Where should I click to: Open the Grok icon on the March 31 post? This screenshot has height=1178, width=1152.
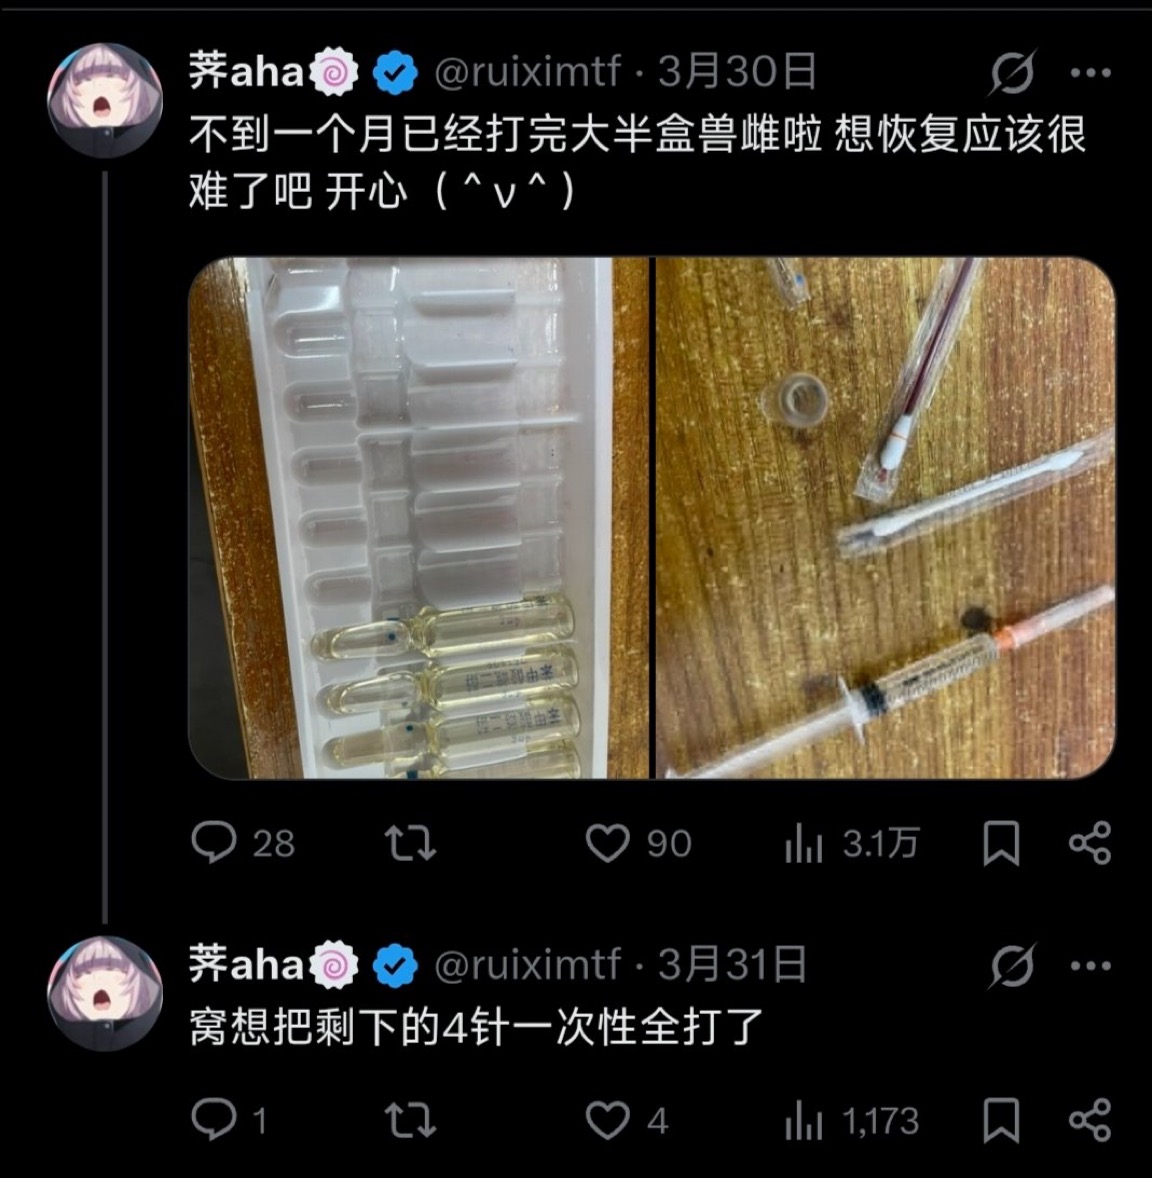(1012, 965)
